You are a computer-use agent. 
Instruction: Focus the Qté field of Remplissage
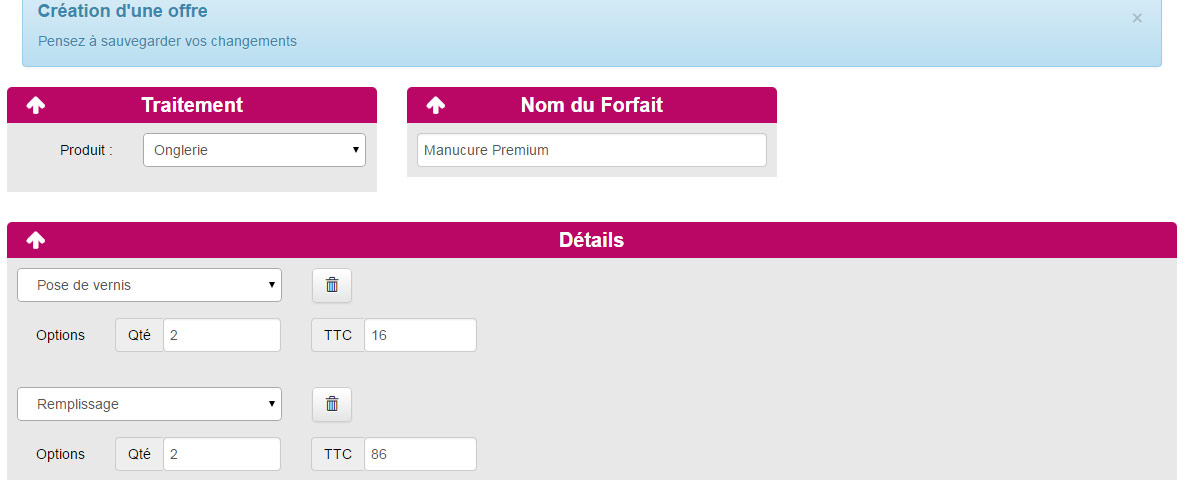(x=222, y=454)
